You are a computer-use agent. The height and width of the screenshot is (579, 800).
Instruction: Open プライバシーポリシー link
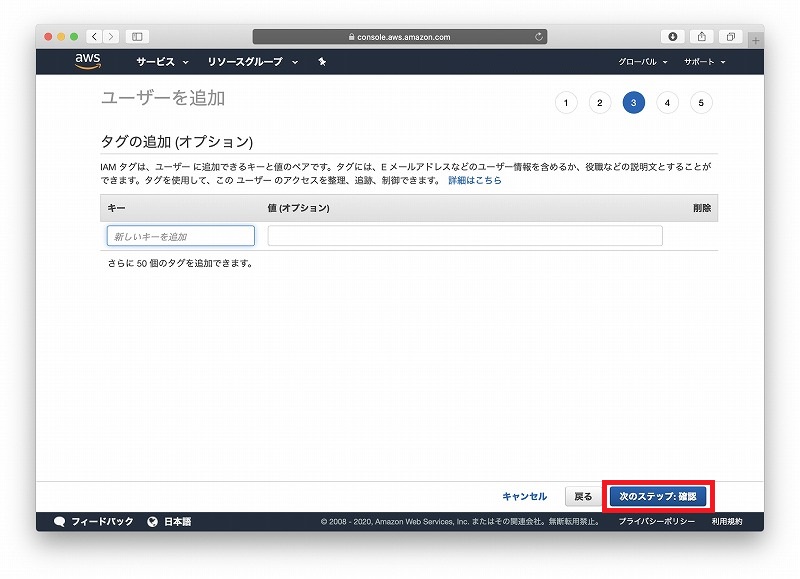[x=657, y=521]
